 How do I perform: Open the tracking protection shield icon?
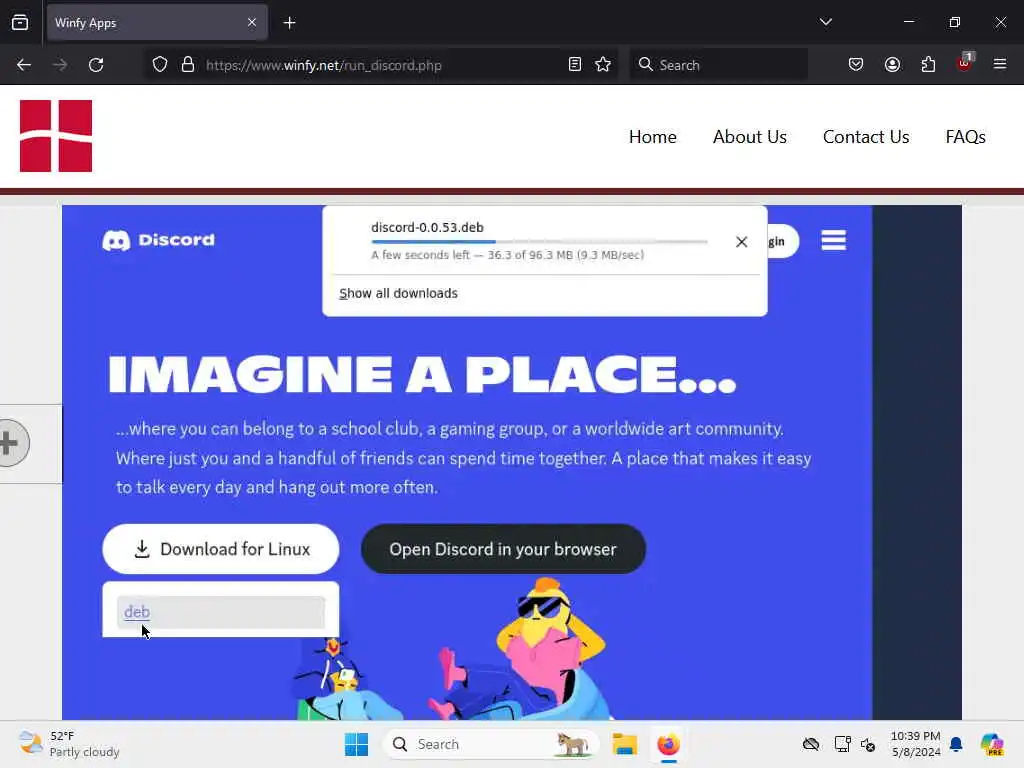pos(160,65)
